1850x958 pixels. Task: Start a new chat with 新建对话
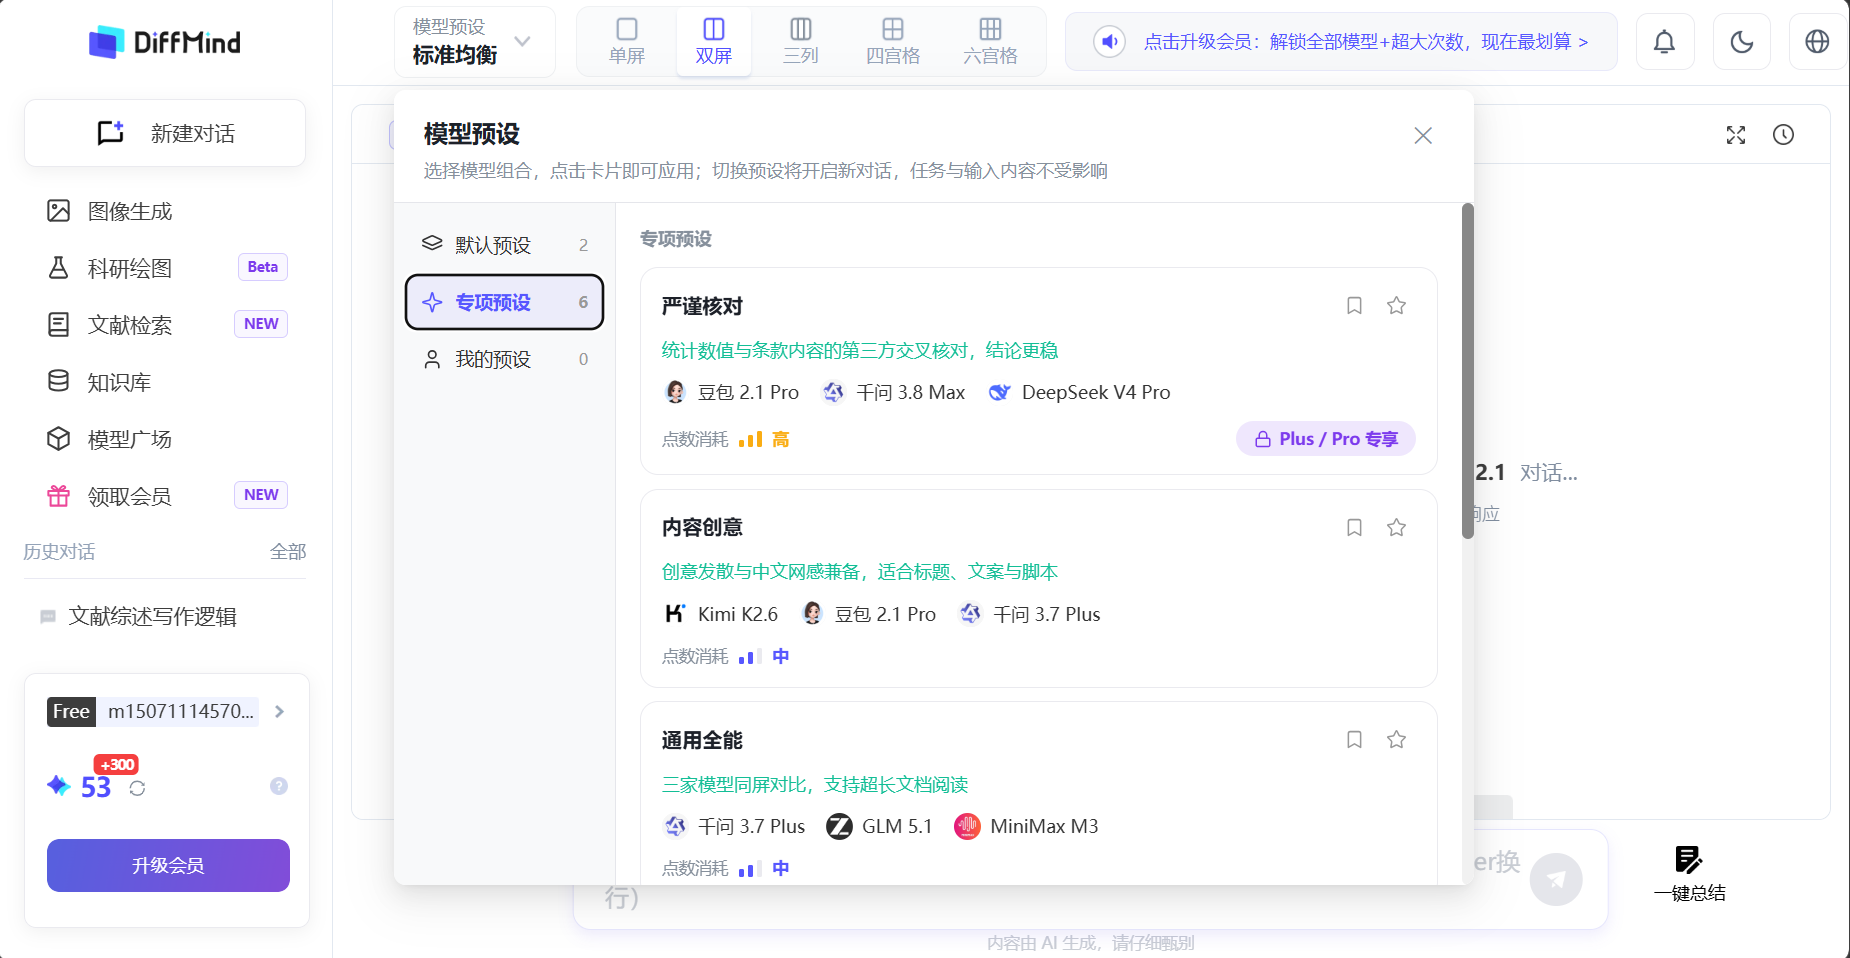165,133
